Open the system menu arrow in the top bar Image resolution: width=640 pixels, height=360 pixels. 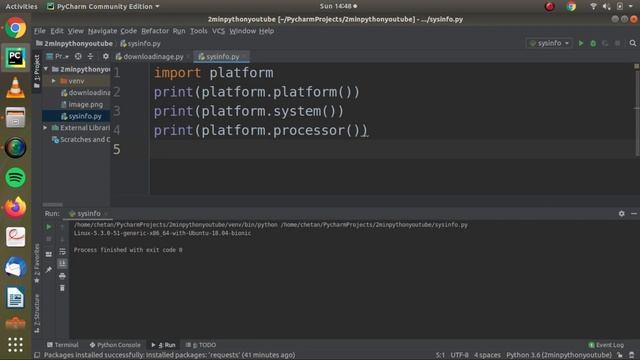pos(631,6)
